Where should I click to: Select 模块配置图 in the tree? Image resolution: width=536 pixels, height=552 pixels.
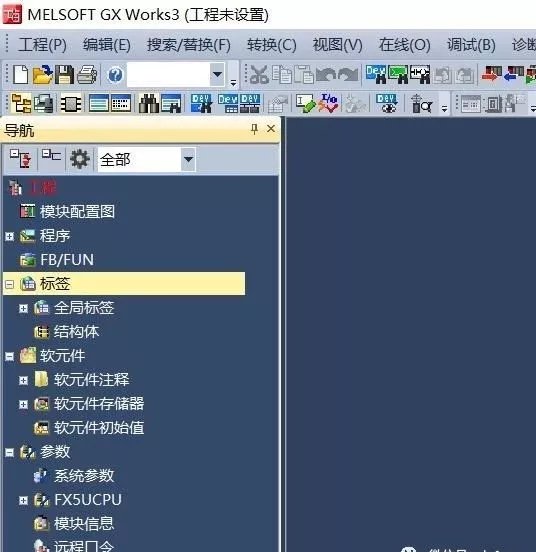(77, 212)
